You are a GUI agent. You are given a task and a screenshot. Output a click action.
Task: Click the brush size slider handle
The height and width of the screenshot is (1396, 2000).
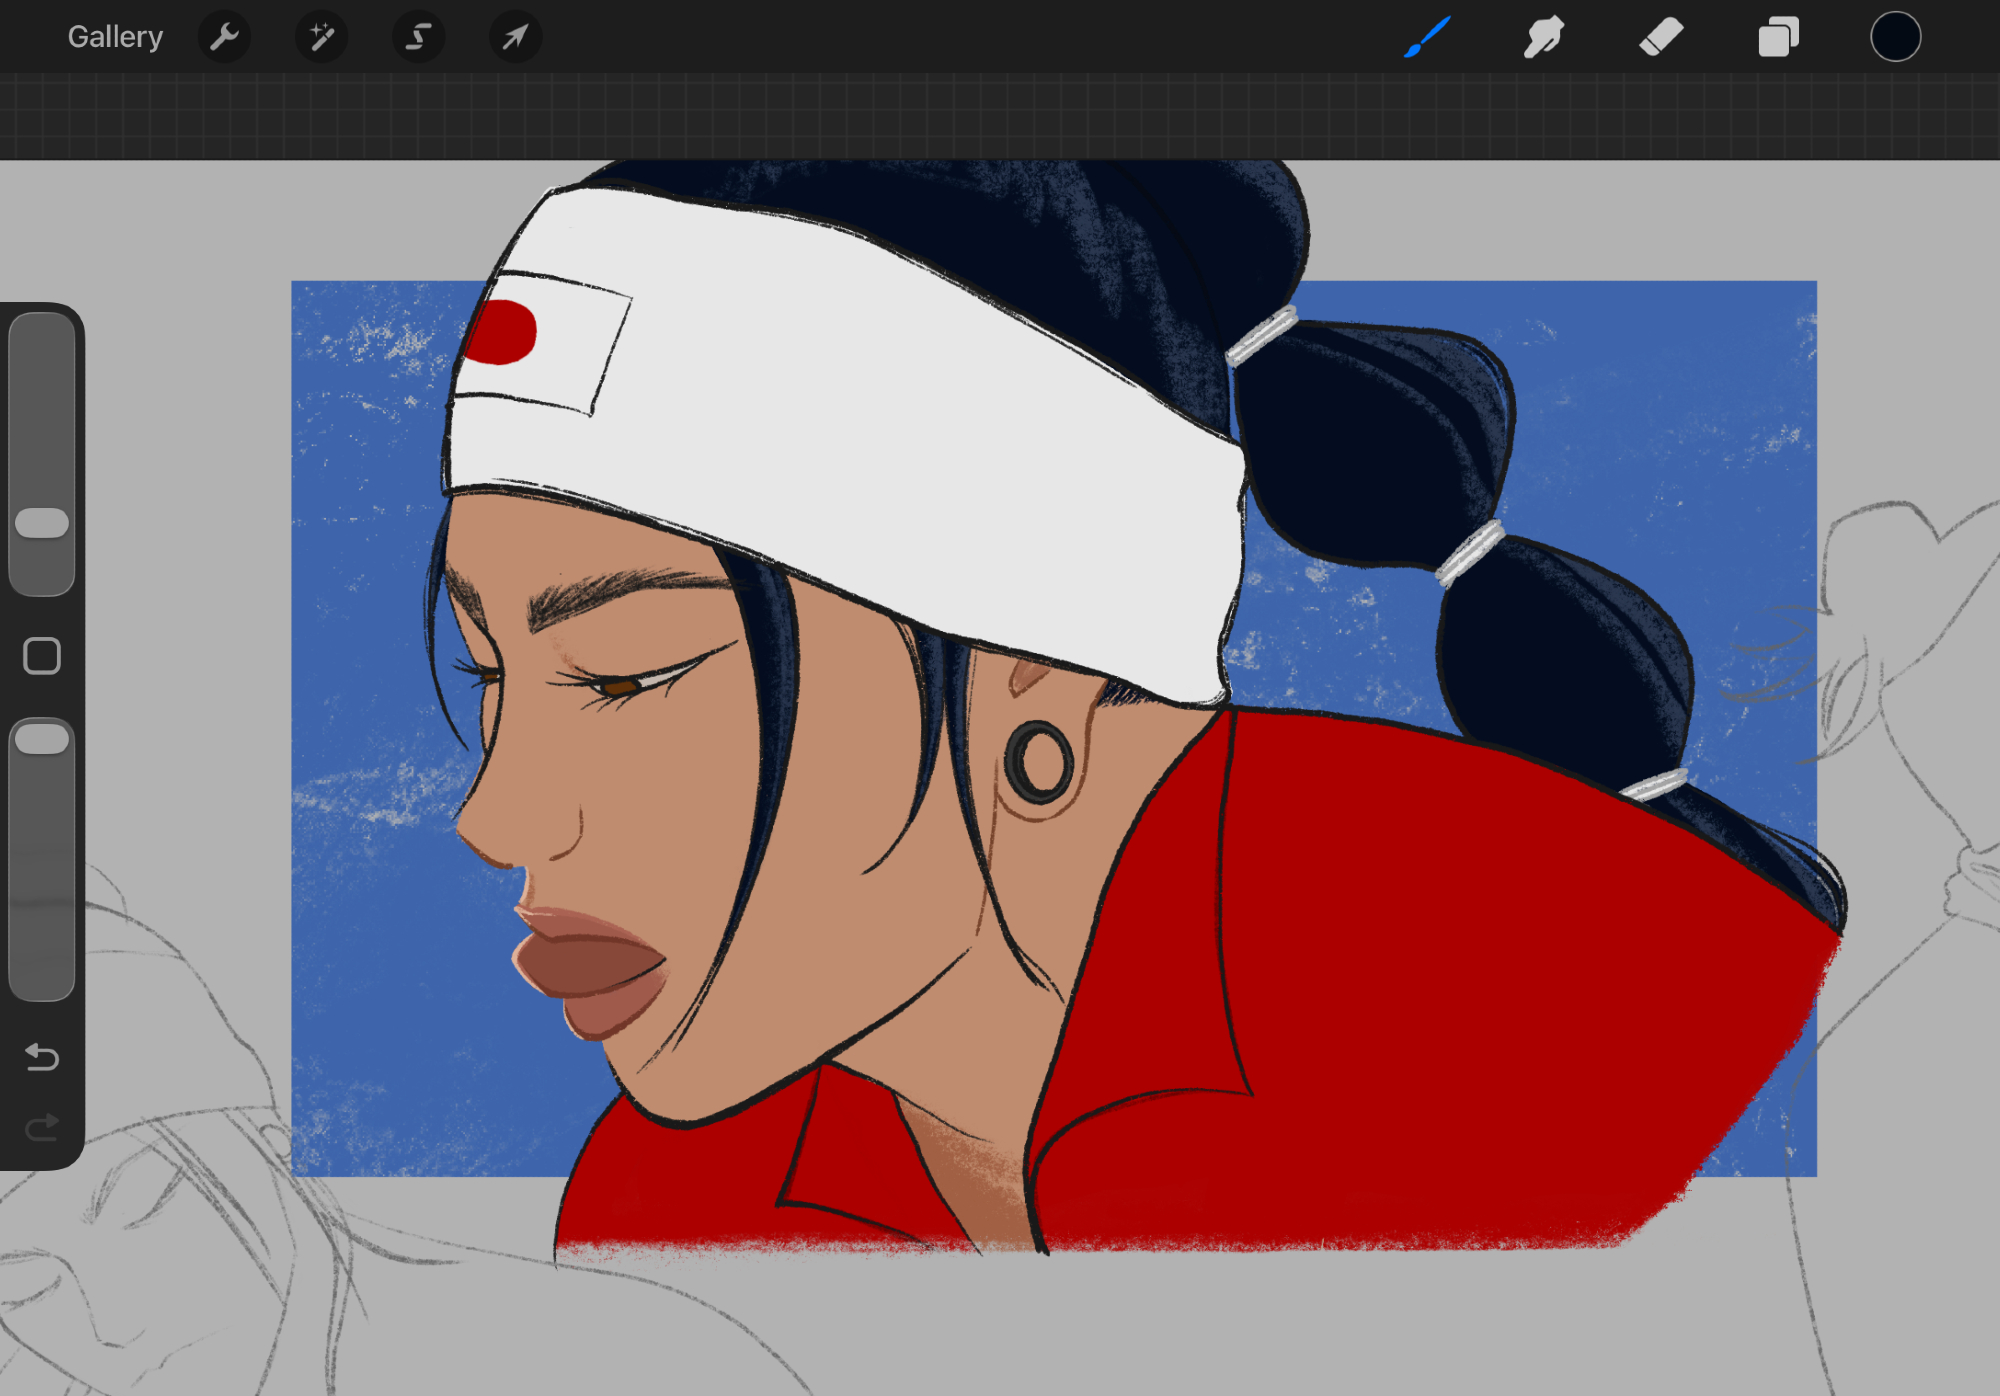tap(42, 523)
